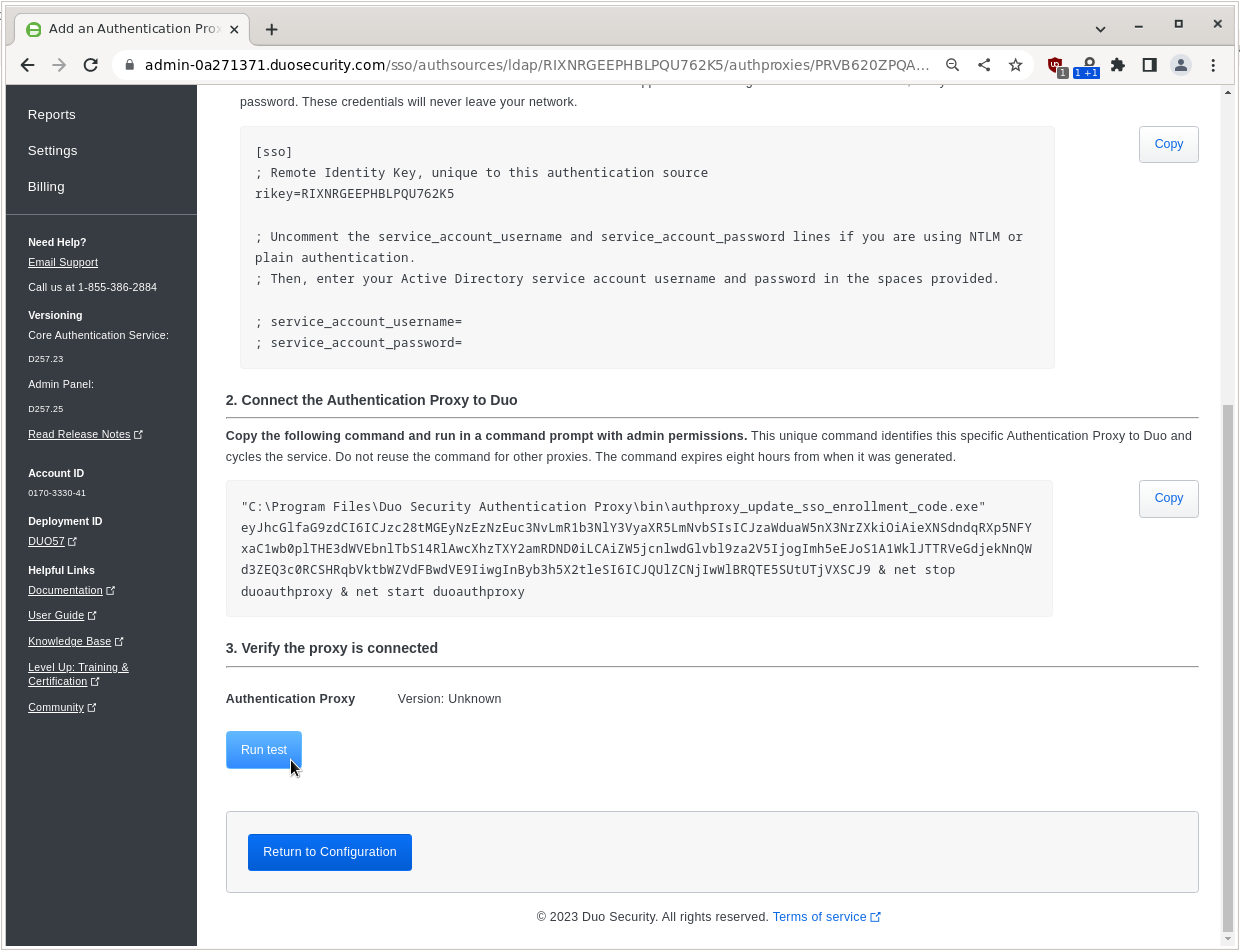Click the Run test button
This screenshot has height=950, width=1240.
point(264,750)
